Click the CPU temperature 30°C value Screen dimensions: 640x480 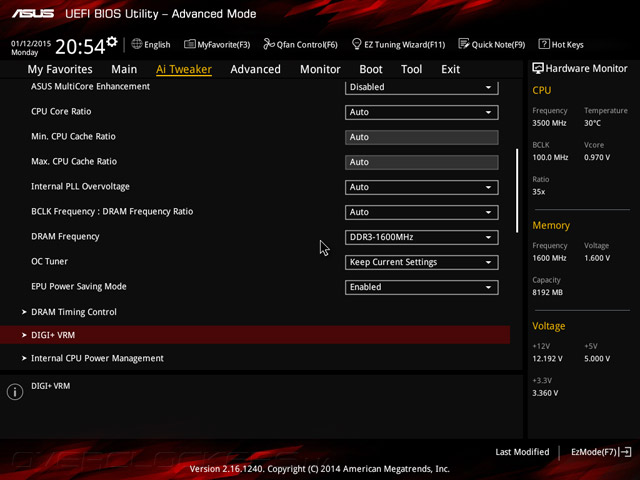tap(592, 123)
